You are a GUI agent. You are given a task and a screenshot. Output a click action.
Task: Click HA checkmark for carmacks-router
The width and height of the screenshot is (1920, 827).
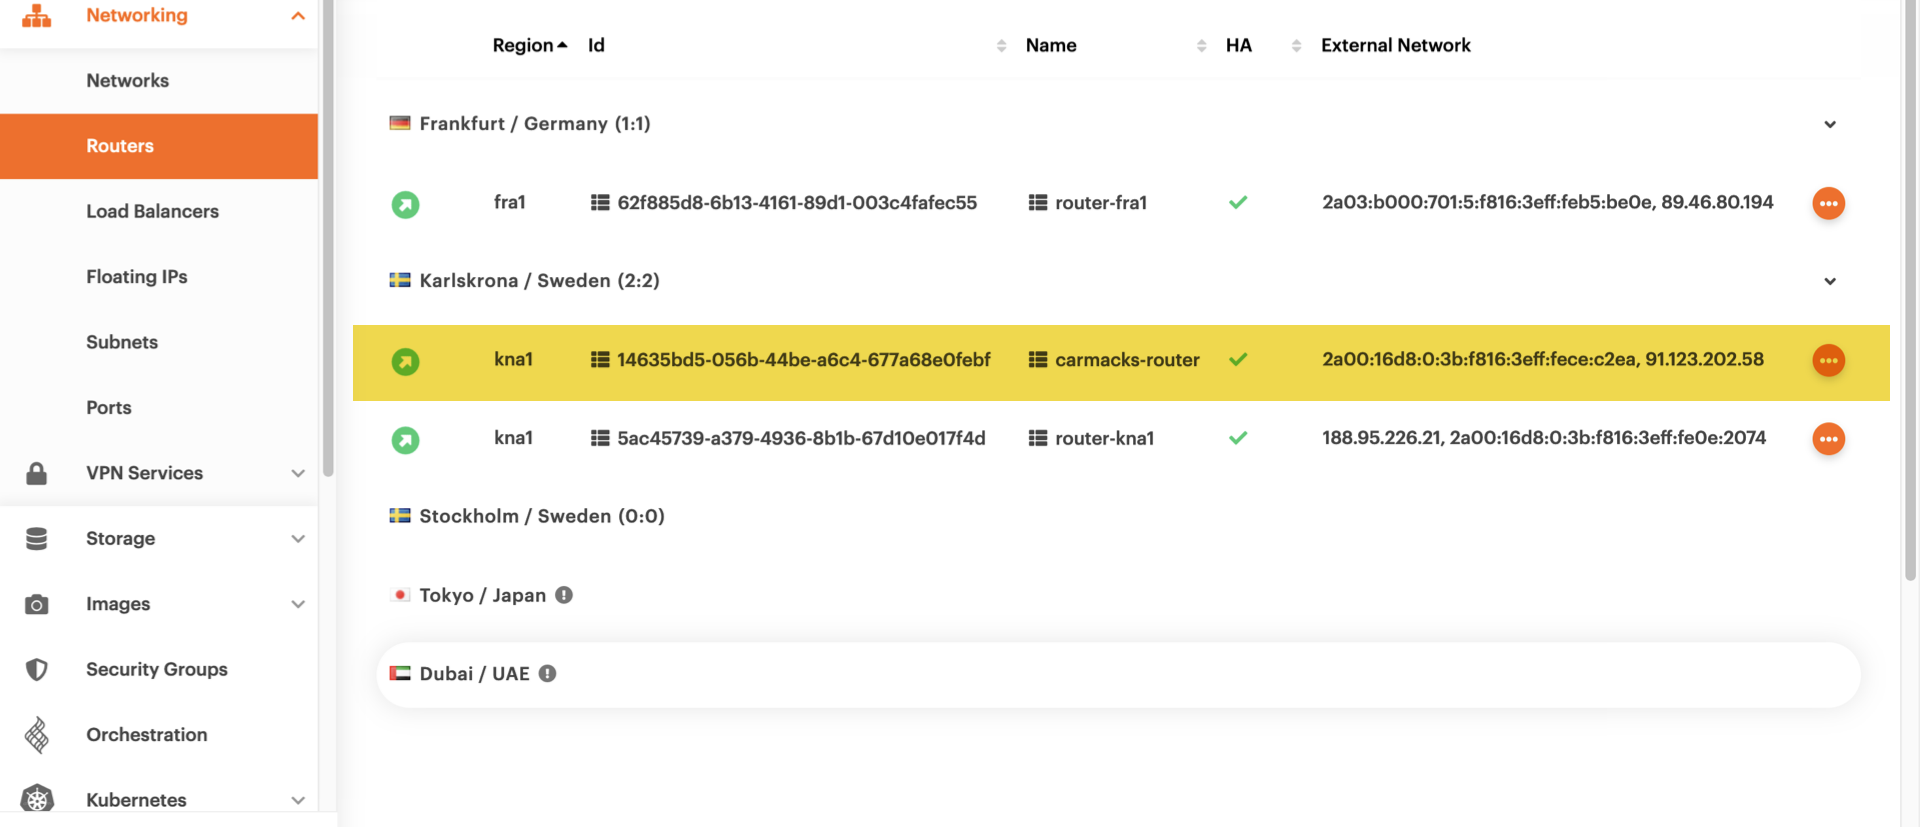(1238, 360)
